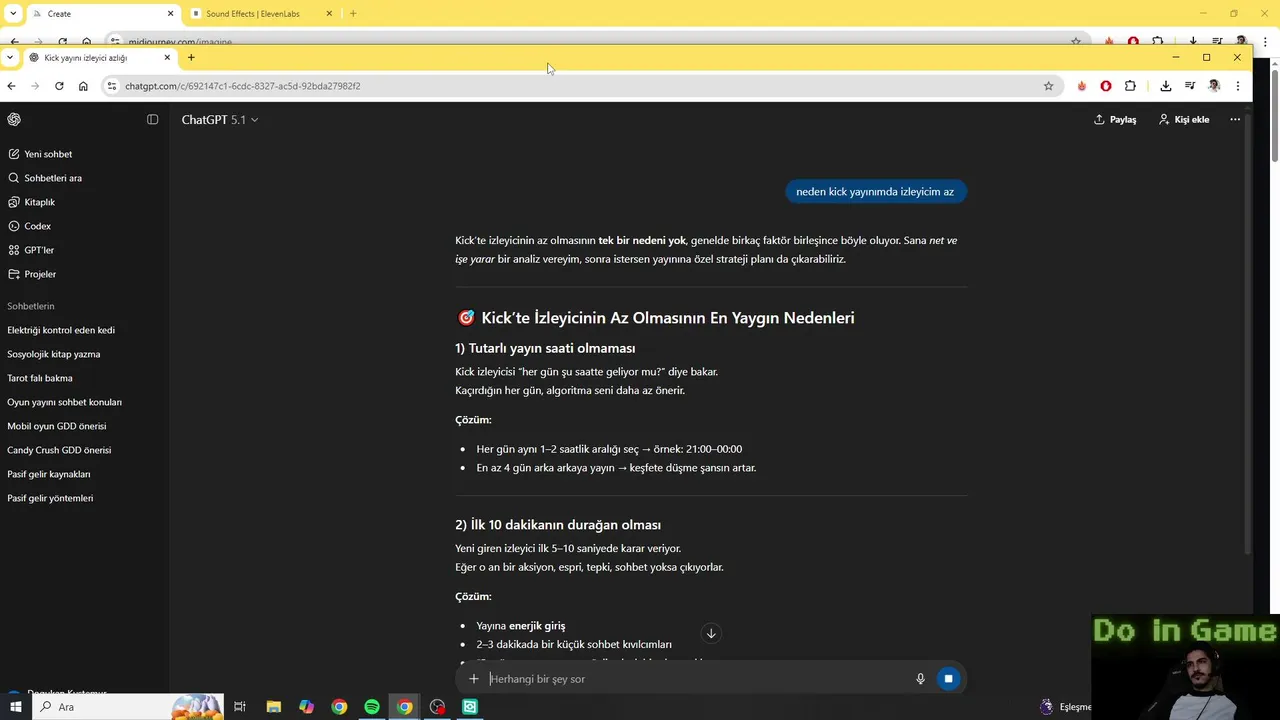Open chat Sosyolojik kitap yazma

84,354
